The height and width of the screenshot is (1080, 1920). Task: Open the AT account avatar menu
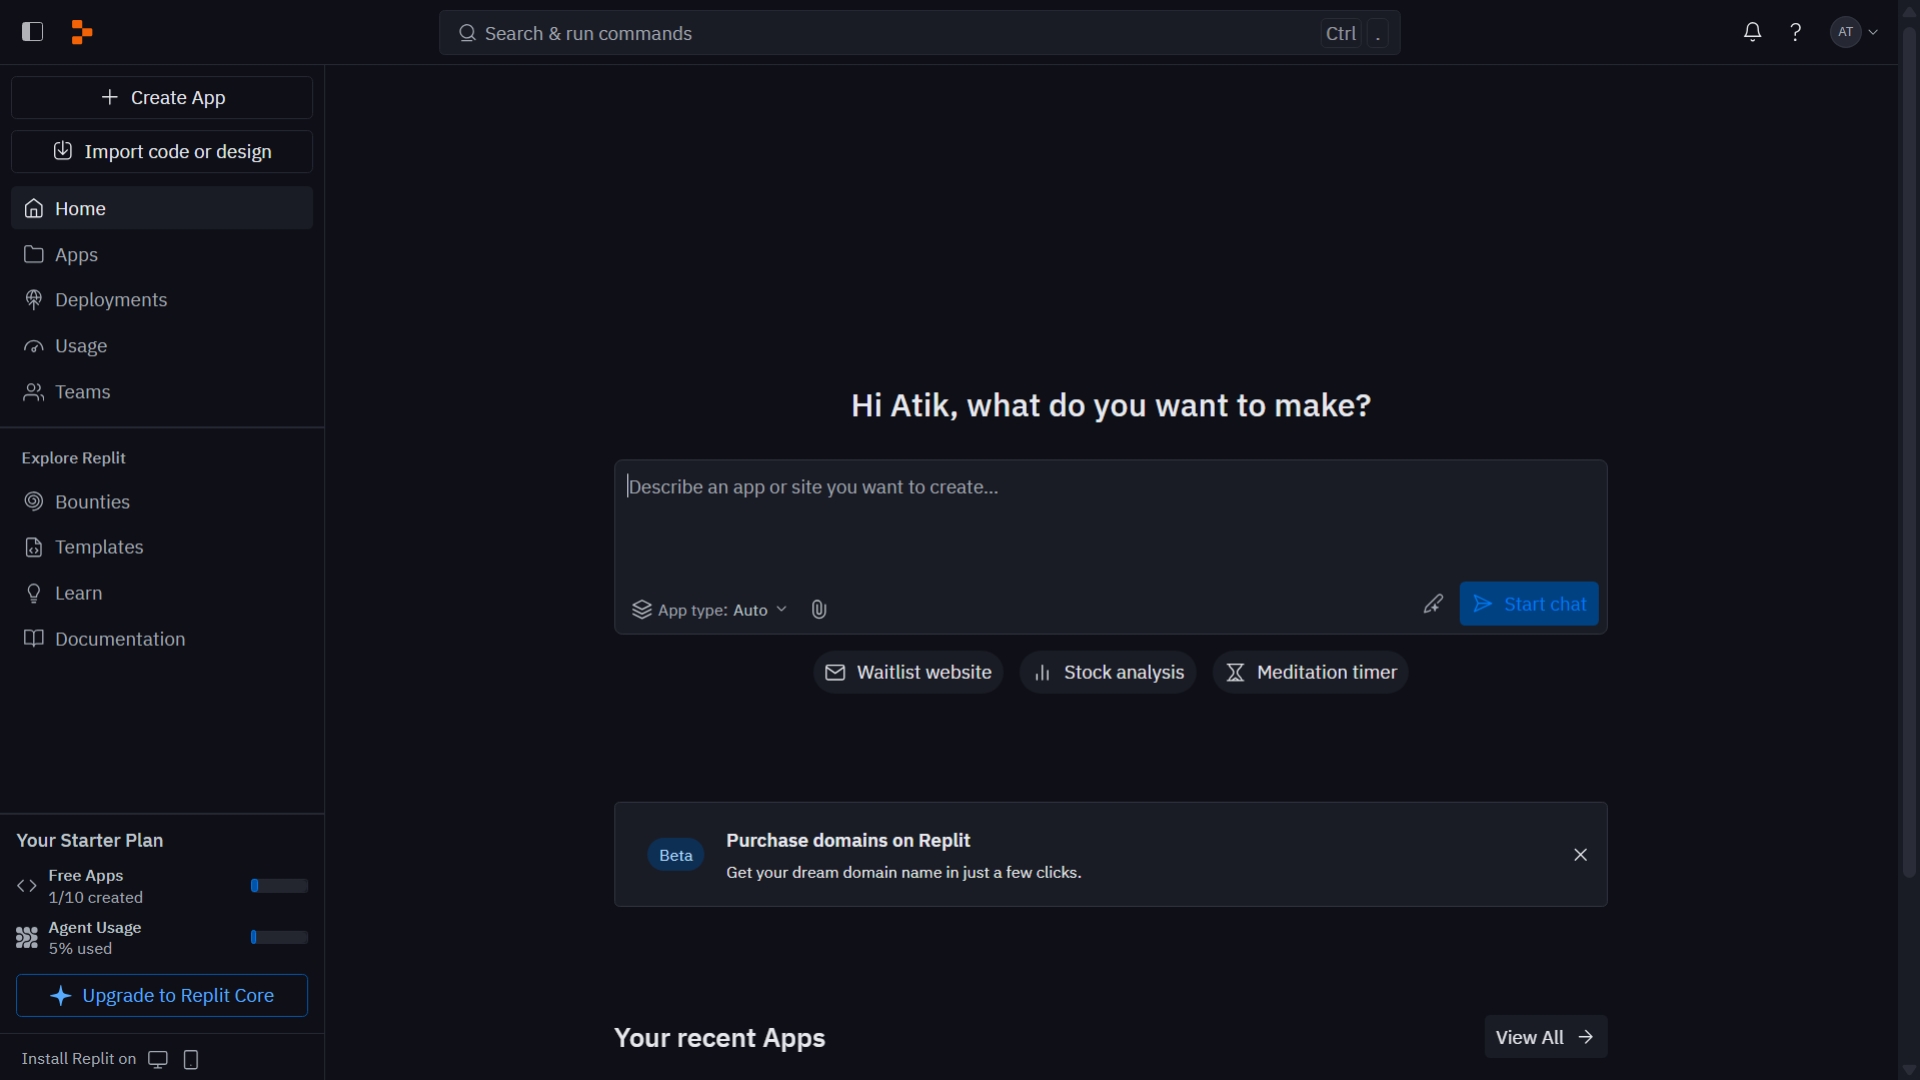click(x=1855, y=32)
